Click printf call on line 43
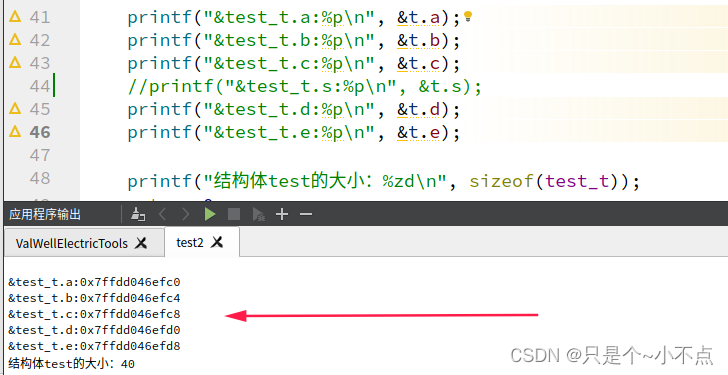 pos(293,64)
